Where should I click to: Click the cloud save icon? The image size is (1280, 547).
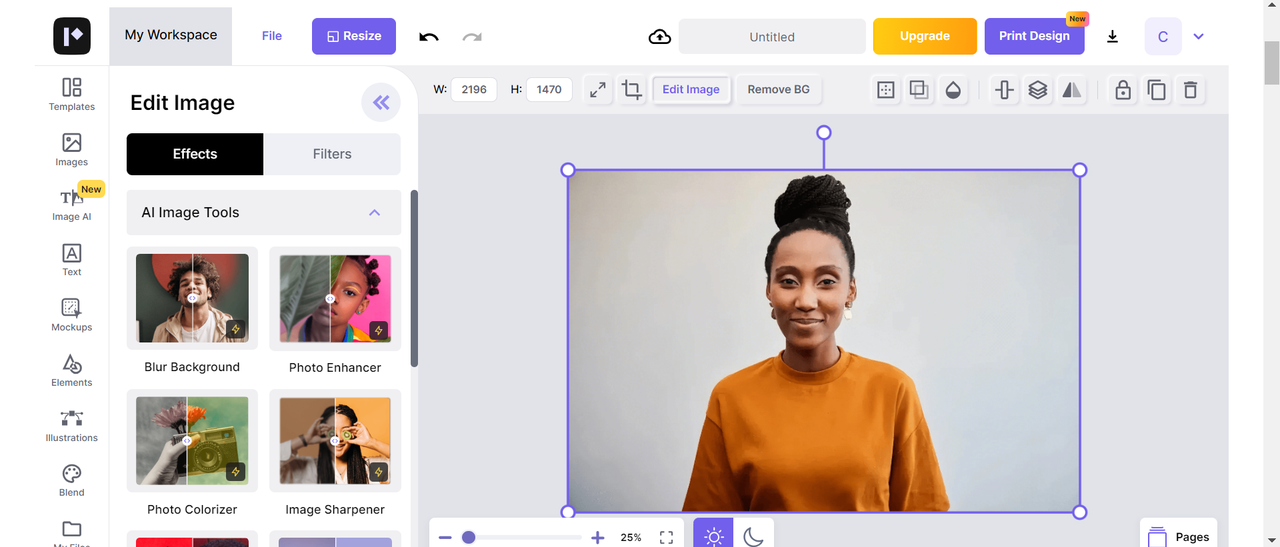(x=660, y=37)
